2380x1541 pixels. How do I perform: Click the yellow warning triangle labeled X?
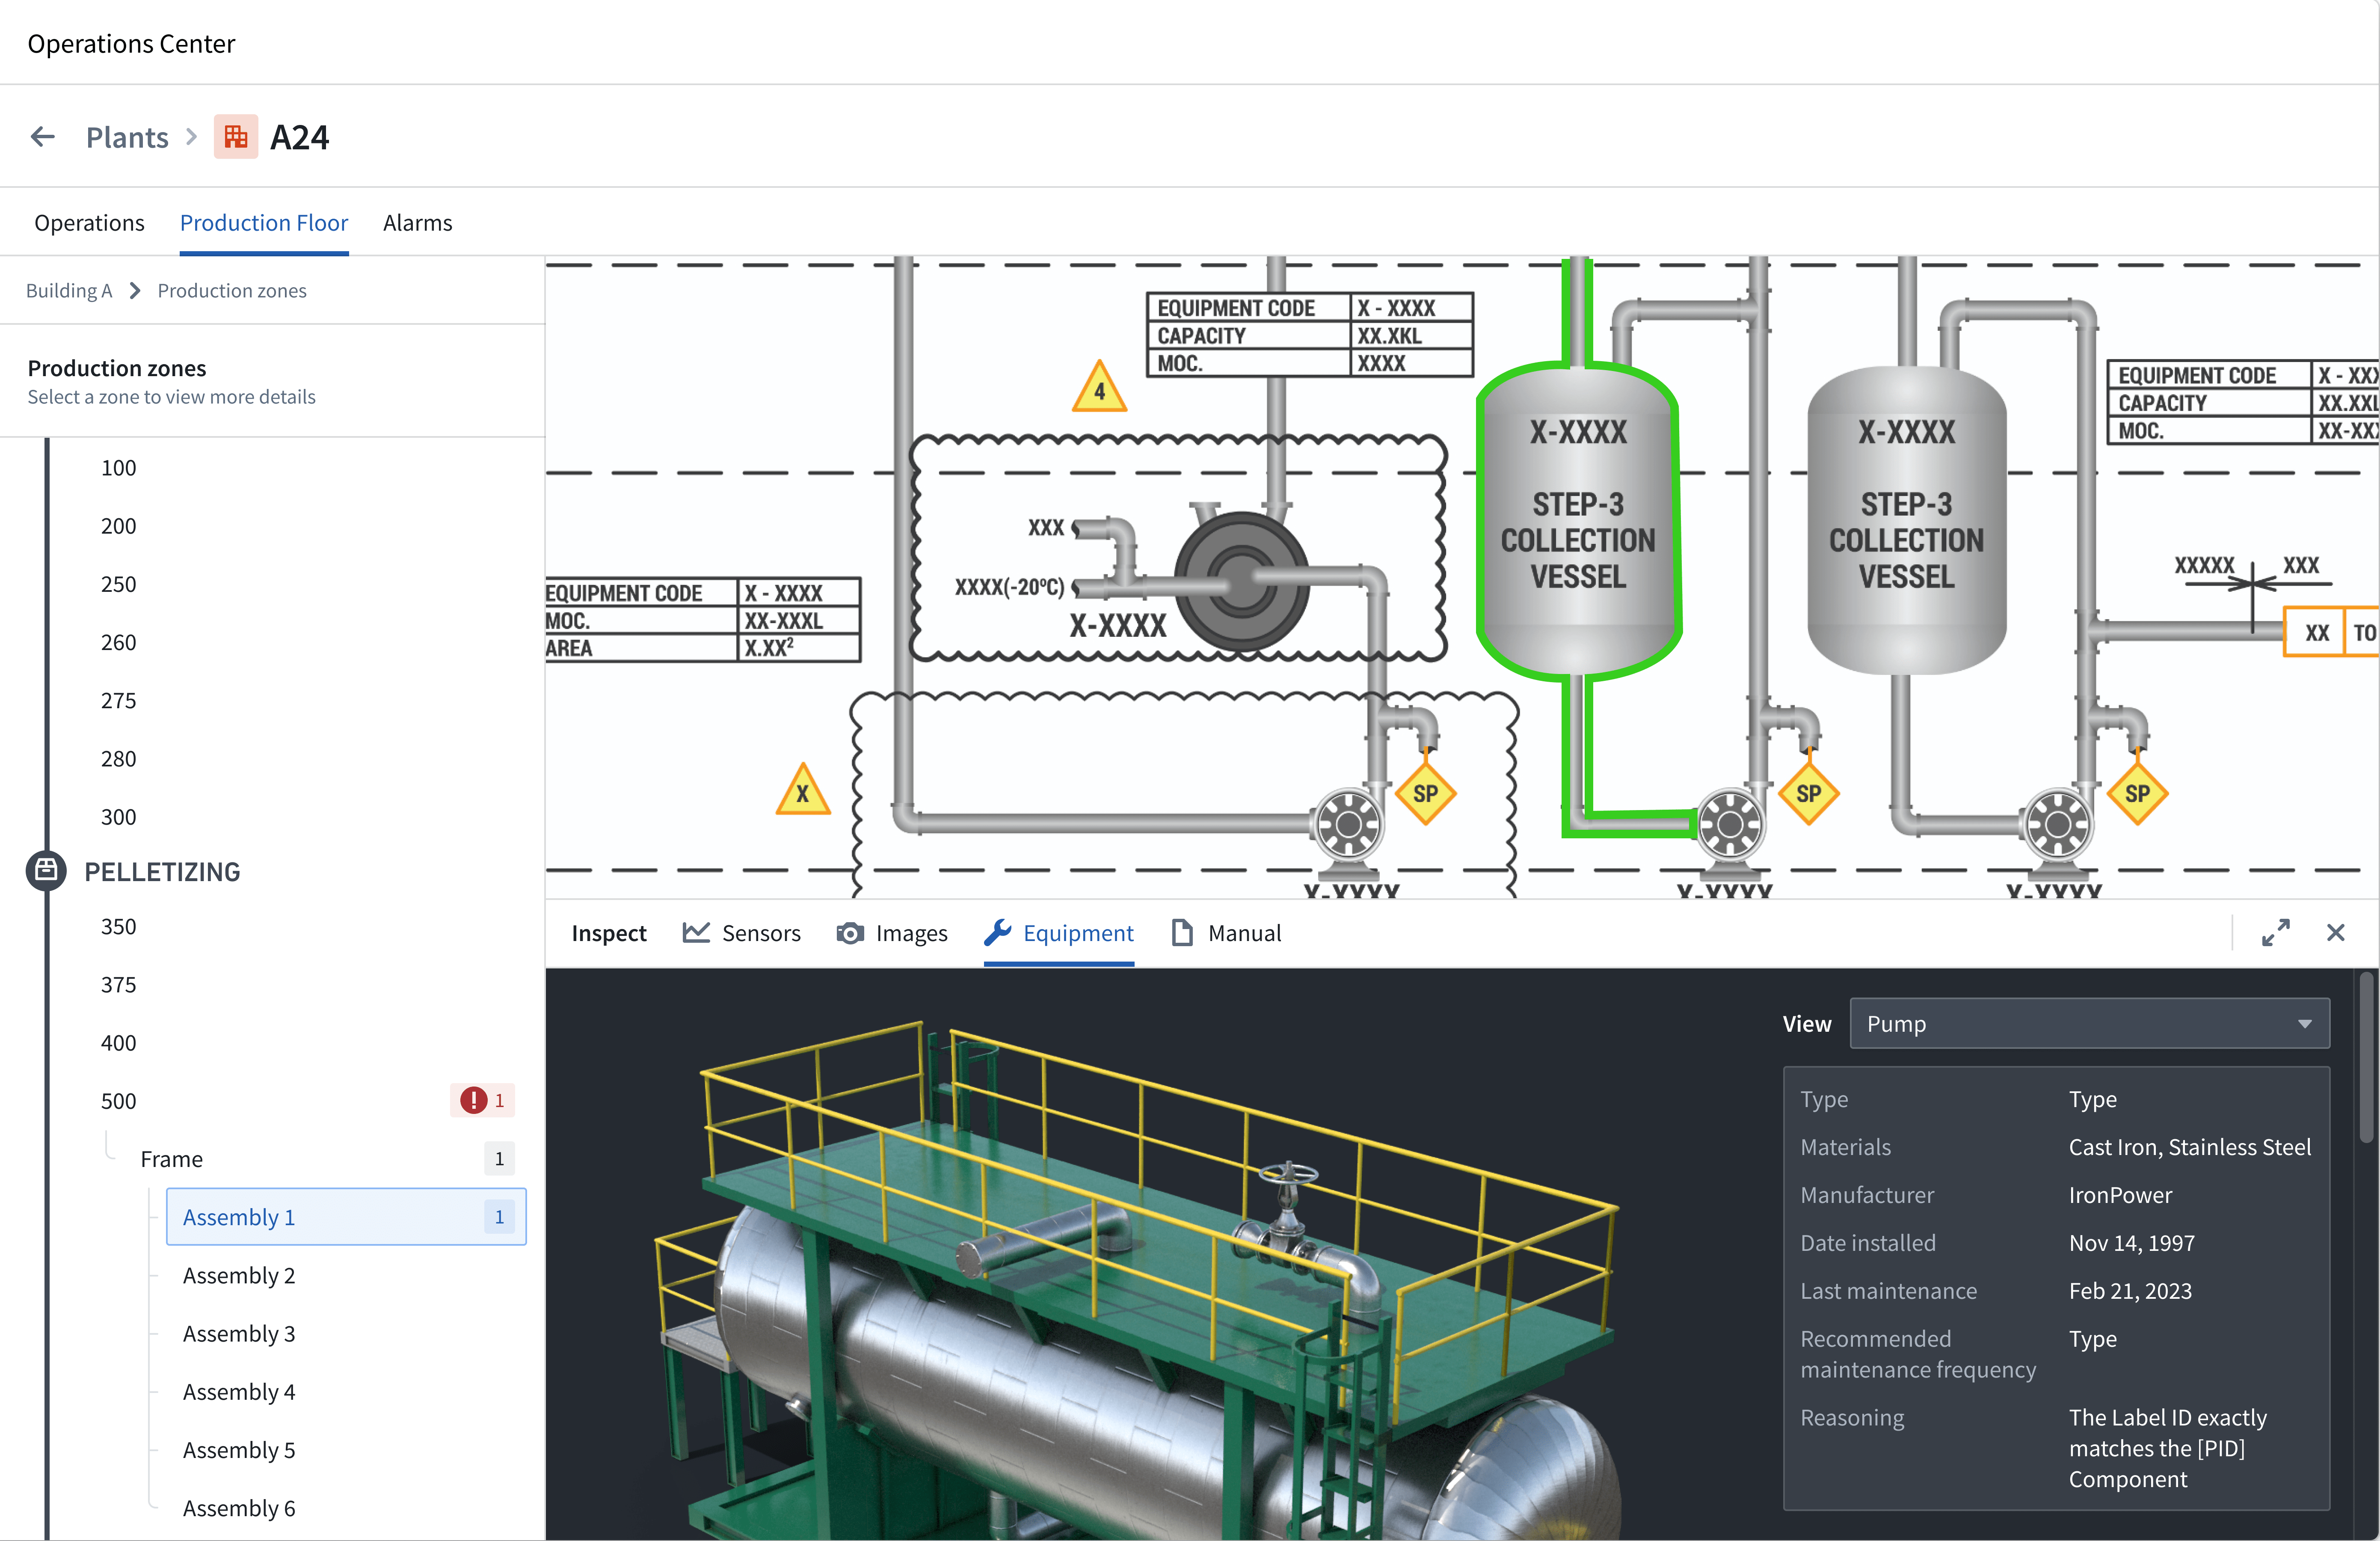coord(802,793)
